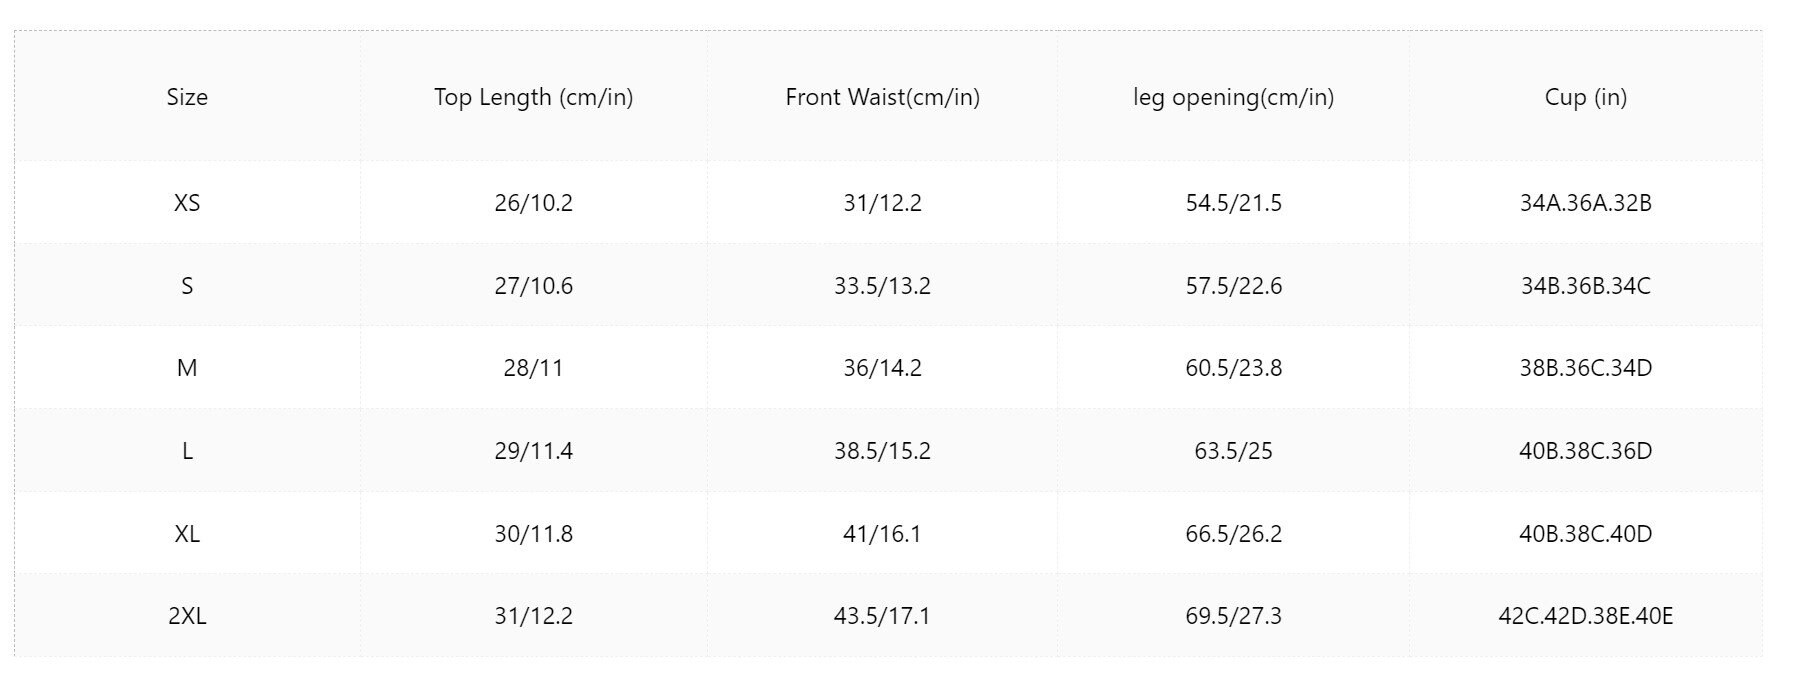Click the Front Waist(cm/in) header
Screen dimensions: 1806x685
(x=882, y=97)
